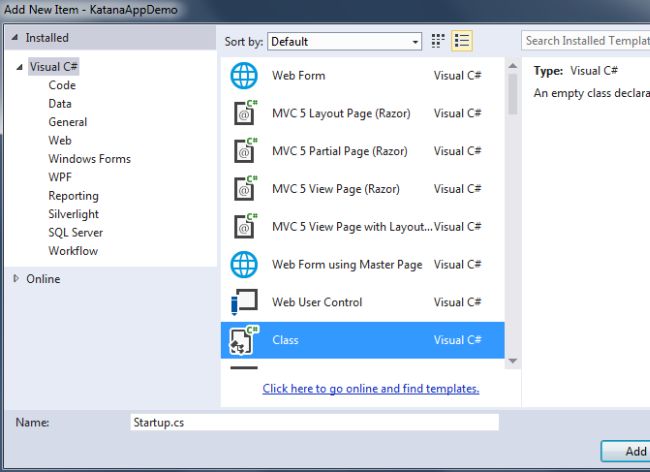Click the MVC 5 Partial Page icon
Viewport: 650px width, 472px height.
[x=245, y=150]
